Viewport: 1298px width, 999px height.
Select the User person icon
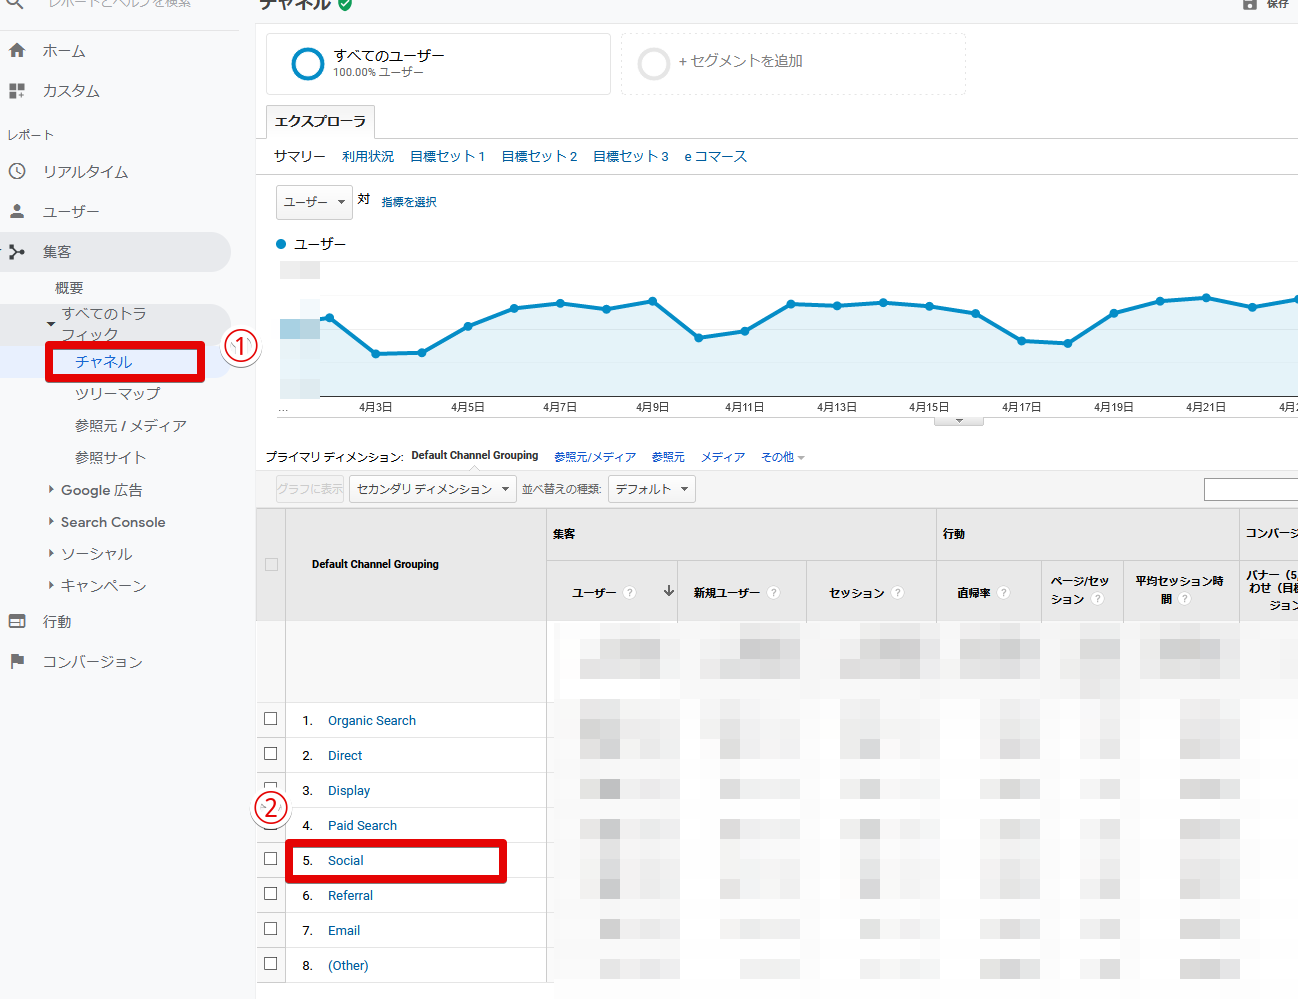click(x=17, y=211)
